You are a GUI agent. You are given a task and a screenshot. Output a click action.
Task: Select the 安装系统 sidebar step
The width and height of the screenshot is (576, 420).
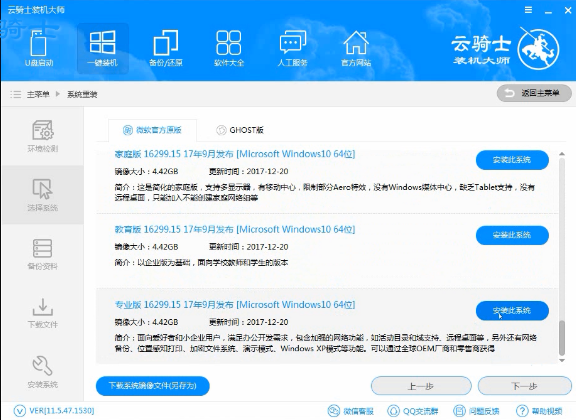coord(43,371)
